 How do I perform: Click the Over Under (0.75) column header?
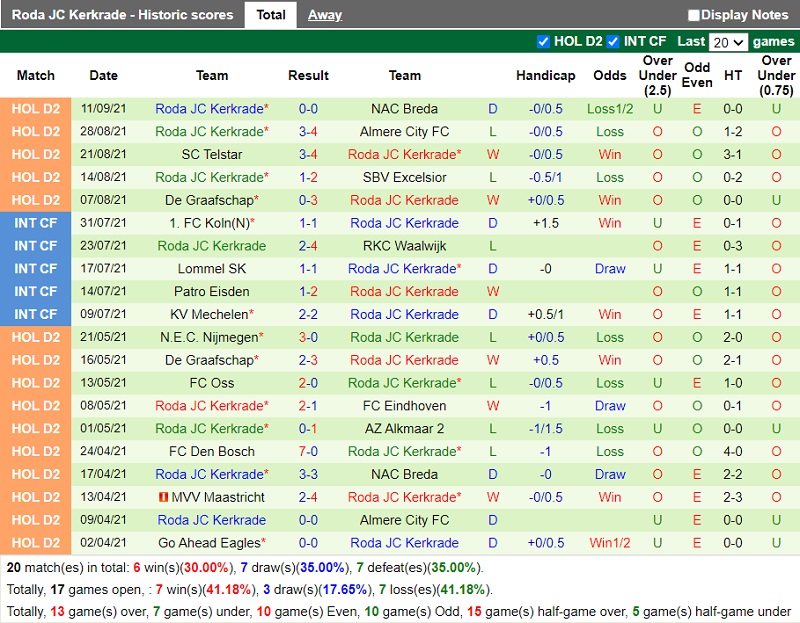[776, 76]
